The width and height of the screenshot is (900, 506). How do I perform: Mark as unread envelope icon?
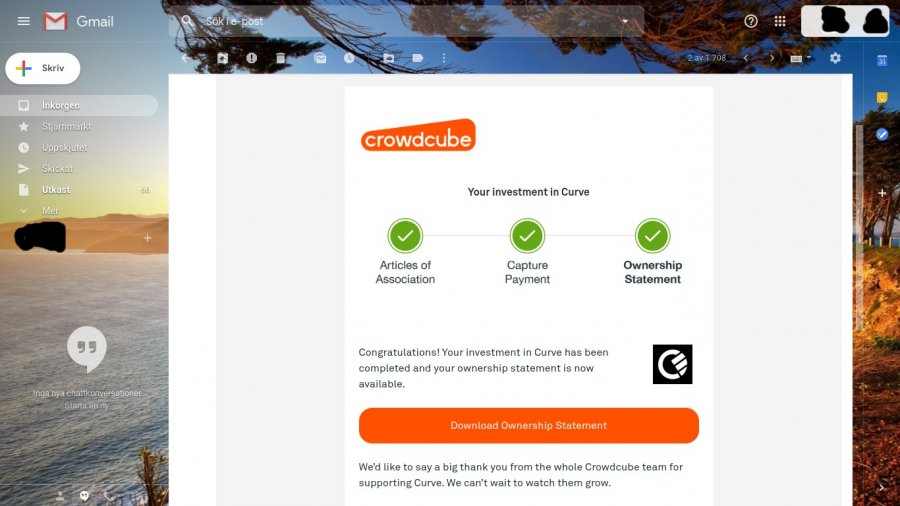pos(320,58)
